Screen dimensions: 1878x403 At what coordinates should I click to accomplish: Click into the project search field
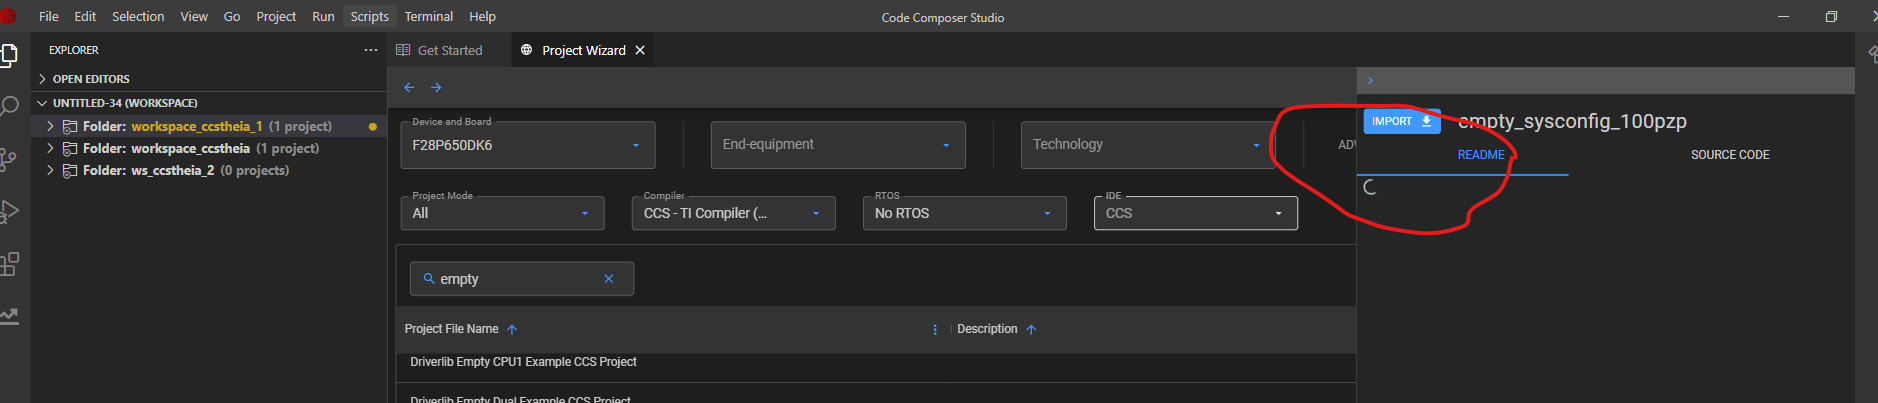[522, 279]
